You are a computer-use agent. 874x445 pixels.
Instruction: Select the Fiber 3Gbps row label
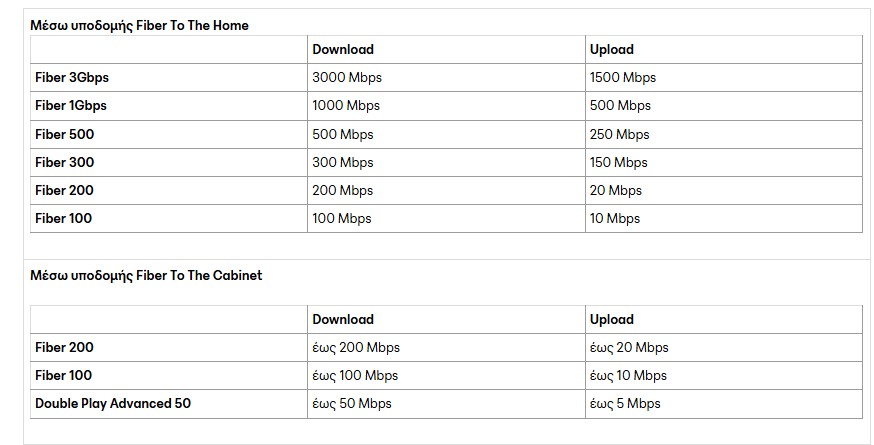pos(72,78)
